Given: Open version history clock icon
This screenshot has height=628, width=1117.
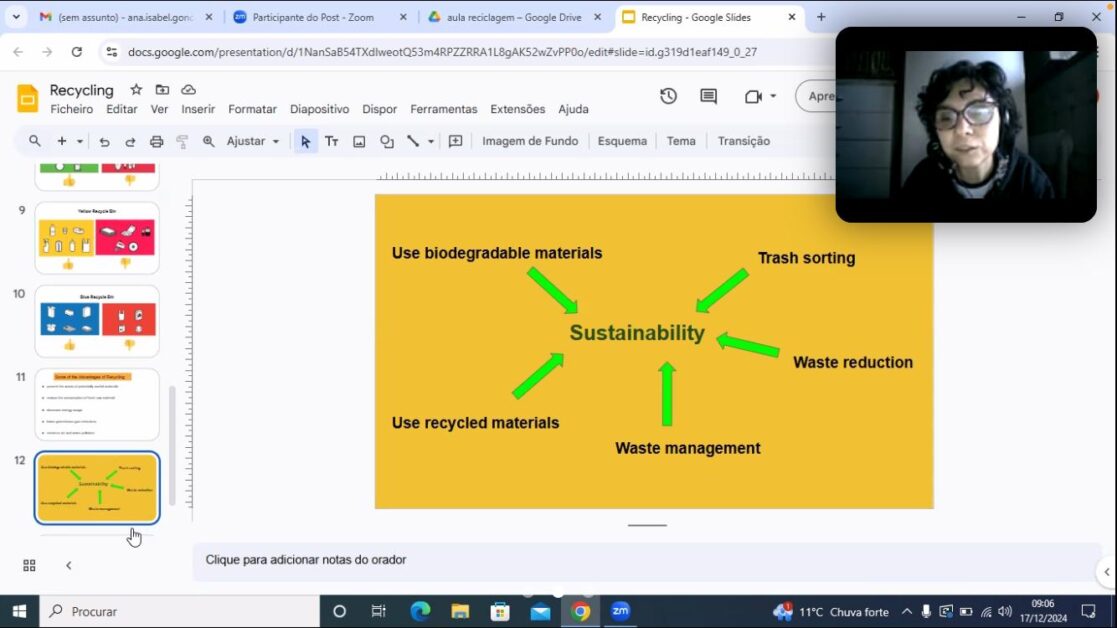Looking at the screenshot, I should [x=668, y=96].
